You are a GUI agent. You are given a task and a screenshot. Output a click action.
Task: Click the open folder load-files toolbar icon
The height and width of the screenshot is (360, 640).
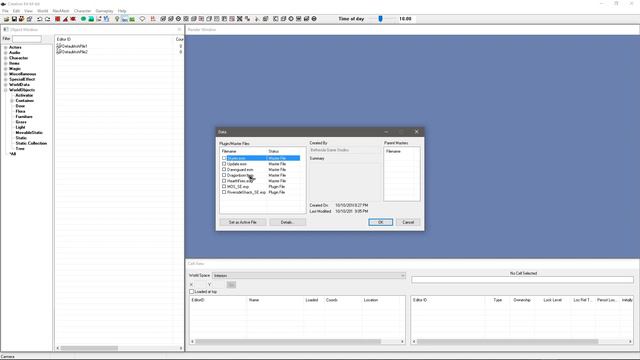(x=6, y=19)
